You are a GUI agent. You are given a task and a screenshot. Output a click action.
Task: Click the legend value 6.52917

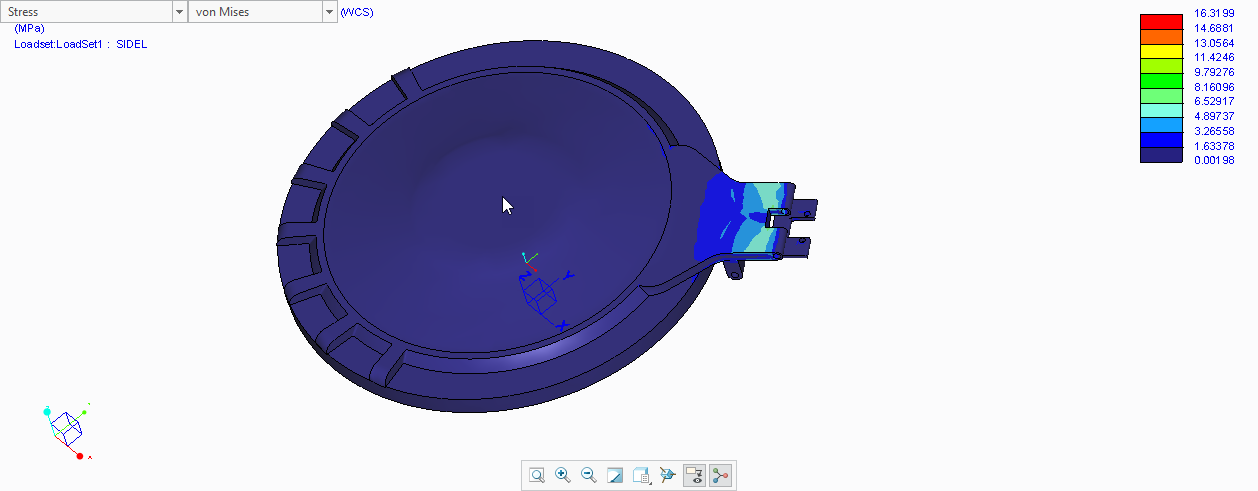[x=1213, y=101]
